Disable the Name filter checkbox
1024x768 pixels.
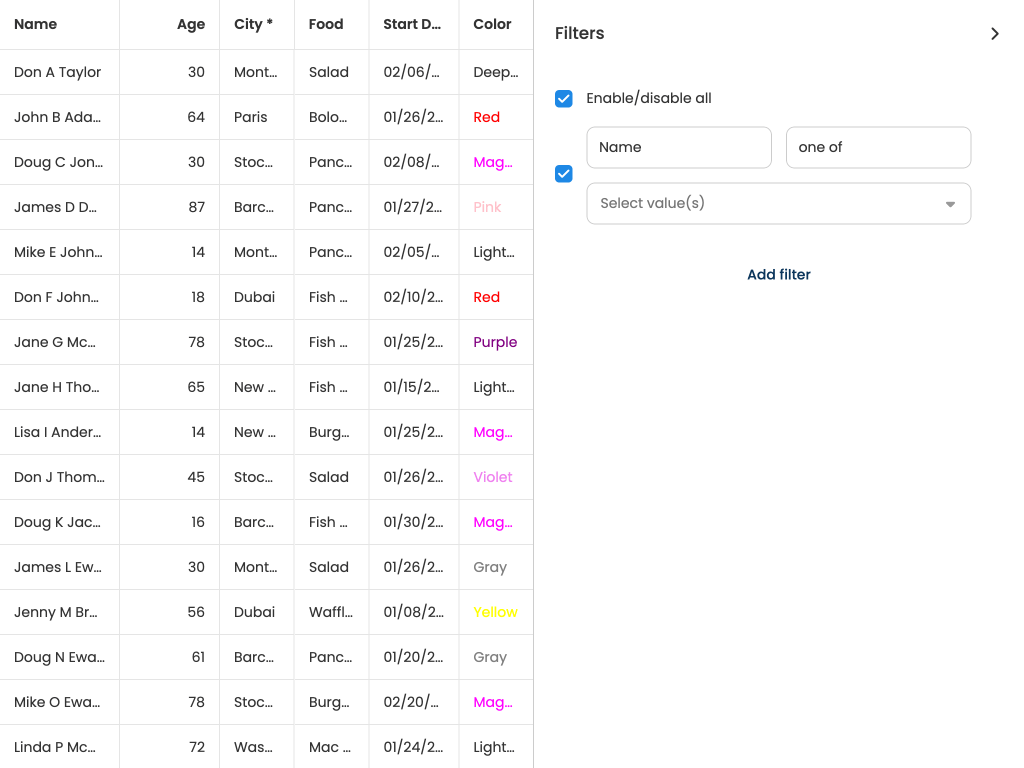click(564, 174)
